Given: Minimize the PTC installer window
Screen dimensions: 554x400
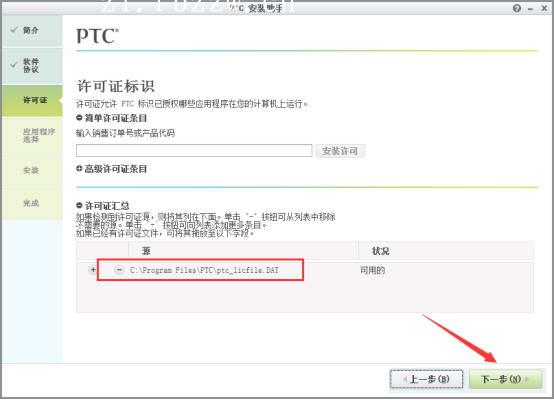Looking at the screenshot, I should pos(530,9).
